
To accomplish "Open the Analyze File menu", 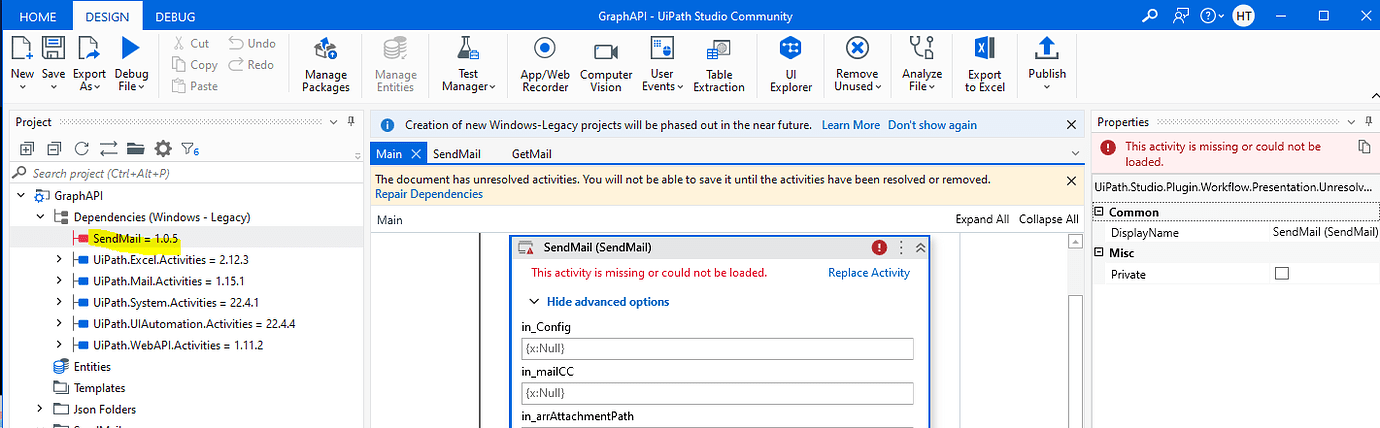I will pyautogui.click(x=922, y=65).
